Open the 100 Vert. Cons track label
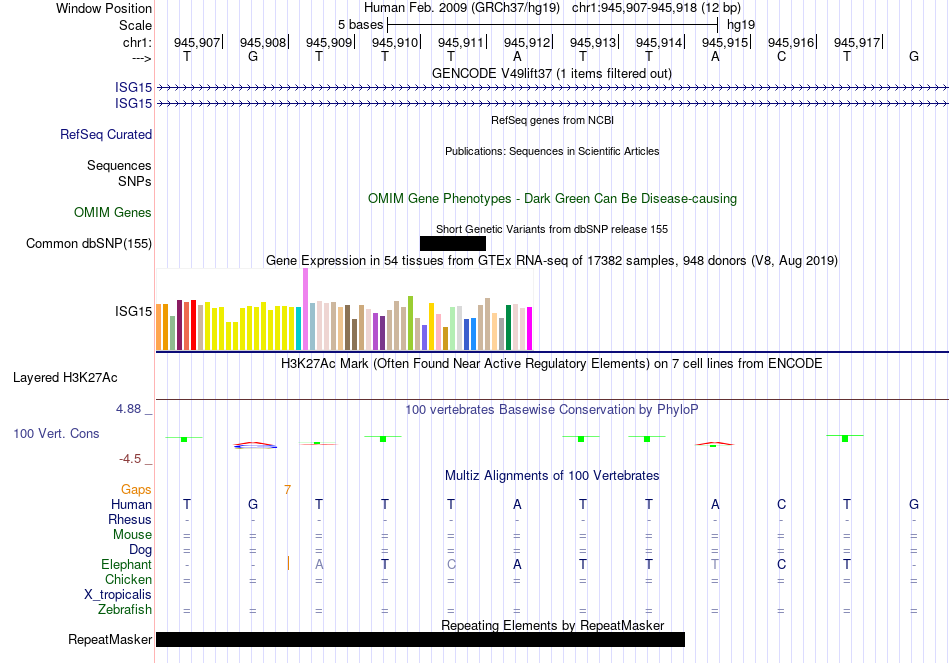 pos(56,433)
